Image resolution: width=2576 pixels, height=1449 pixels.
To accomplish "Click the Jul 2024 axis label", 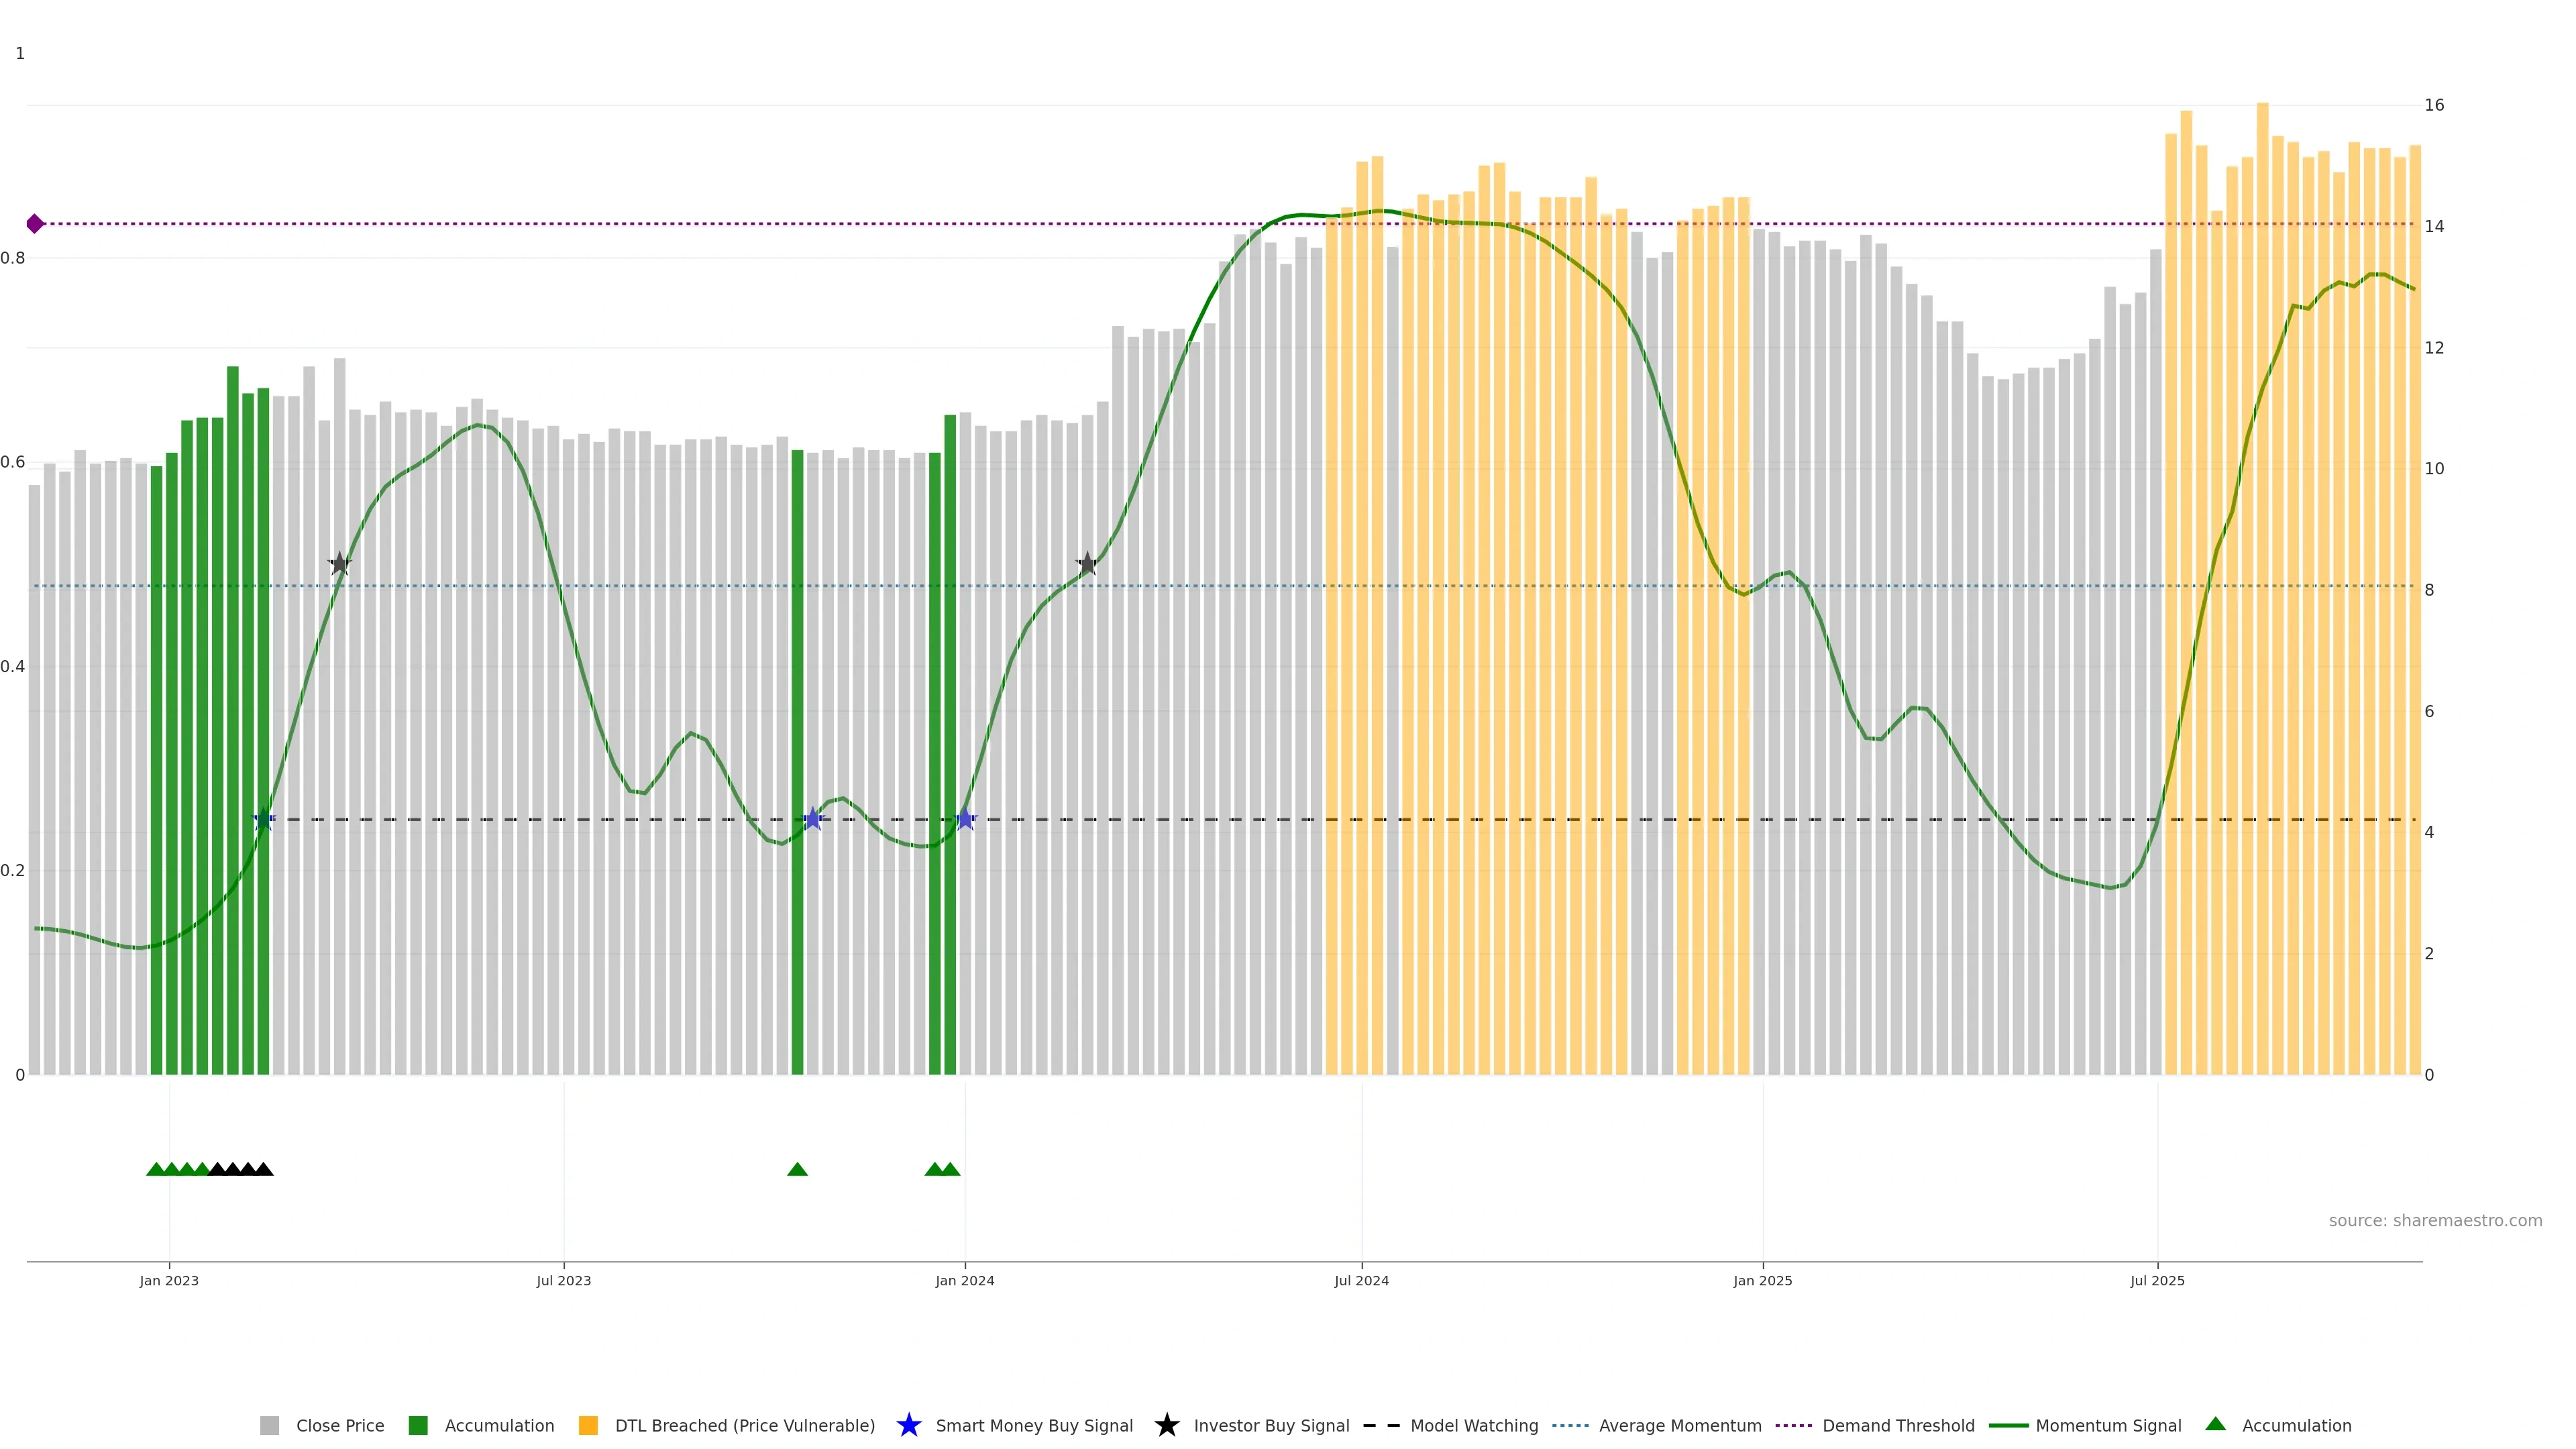I will click(1361, 1280).
